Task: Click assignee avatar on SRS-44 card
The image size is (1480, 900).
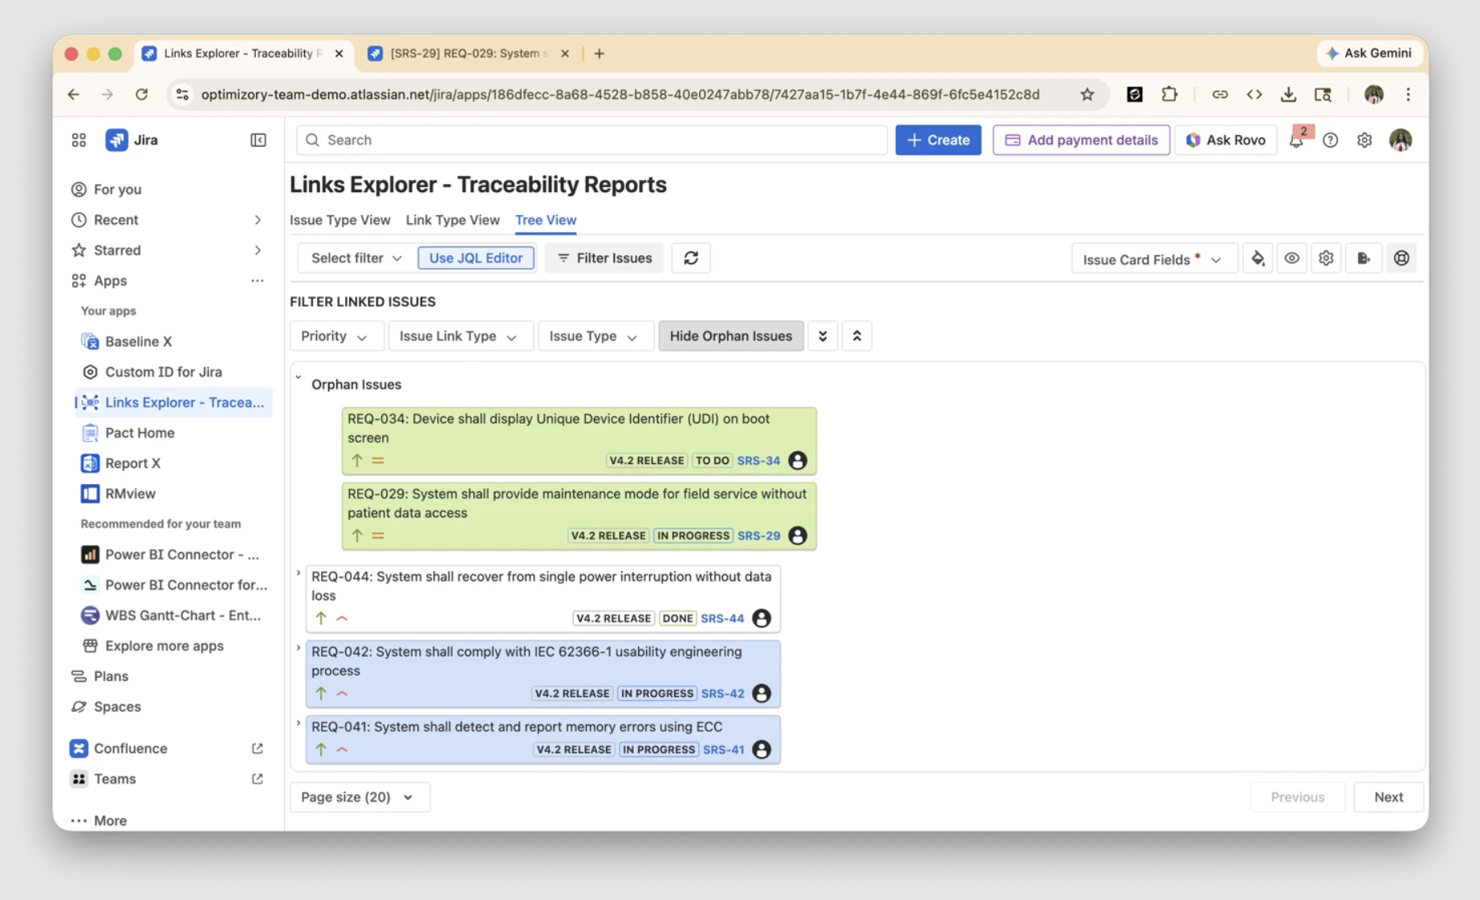Action: coord(761,618)
